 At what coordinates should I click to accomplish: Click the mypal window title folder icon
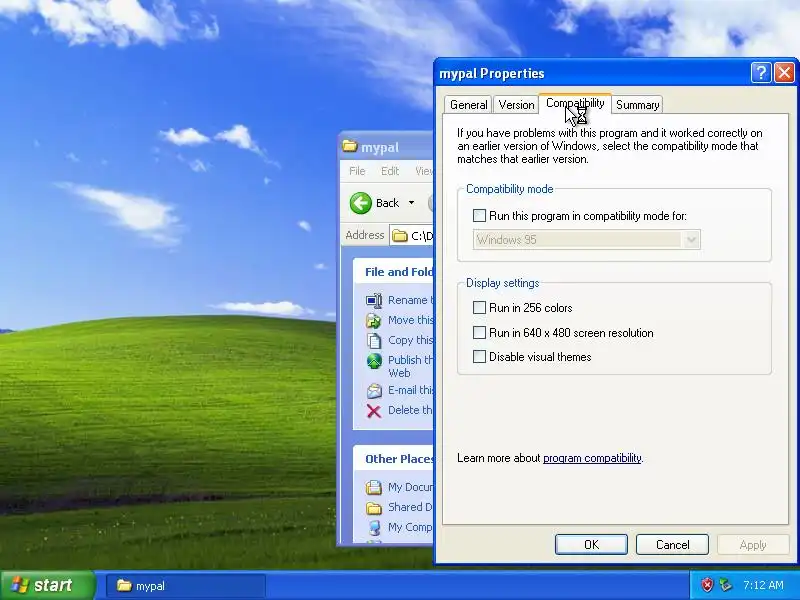(x=350, y=146)
